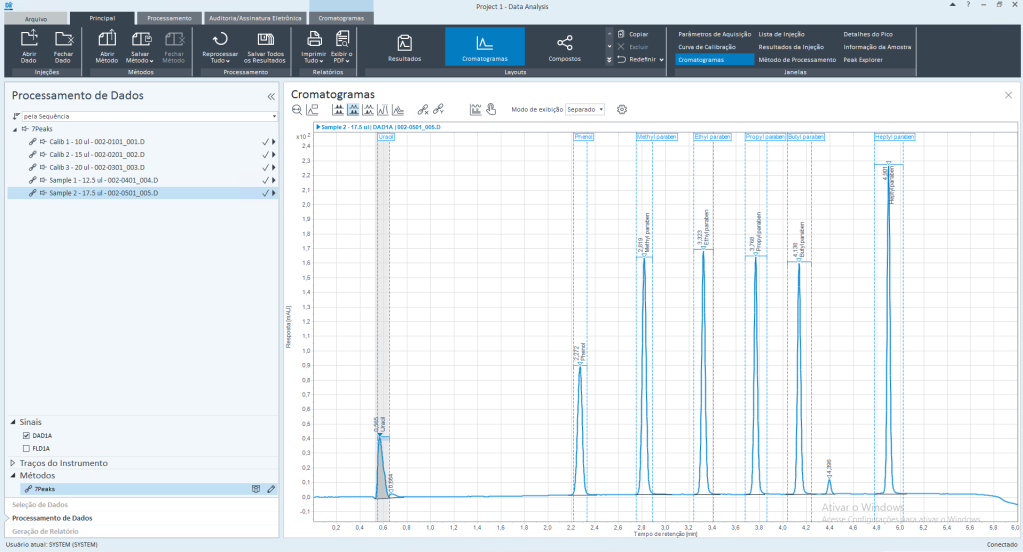Click the Fechar Dado icon
The height and width of the screenshot is (552, 1023).
[63, 39]
